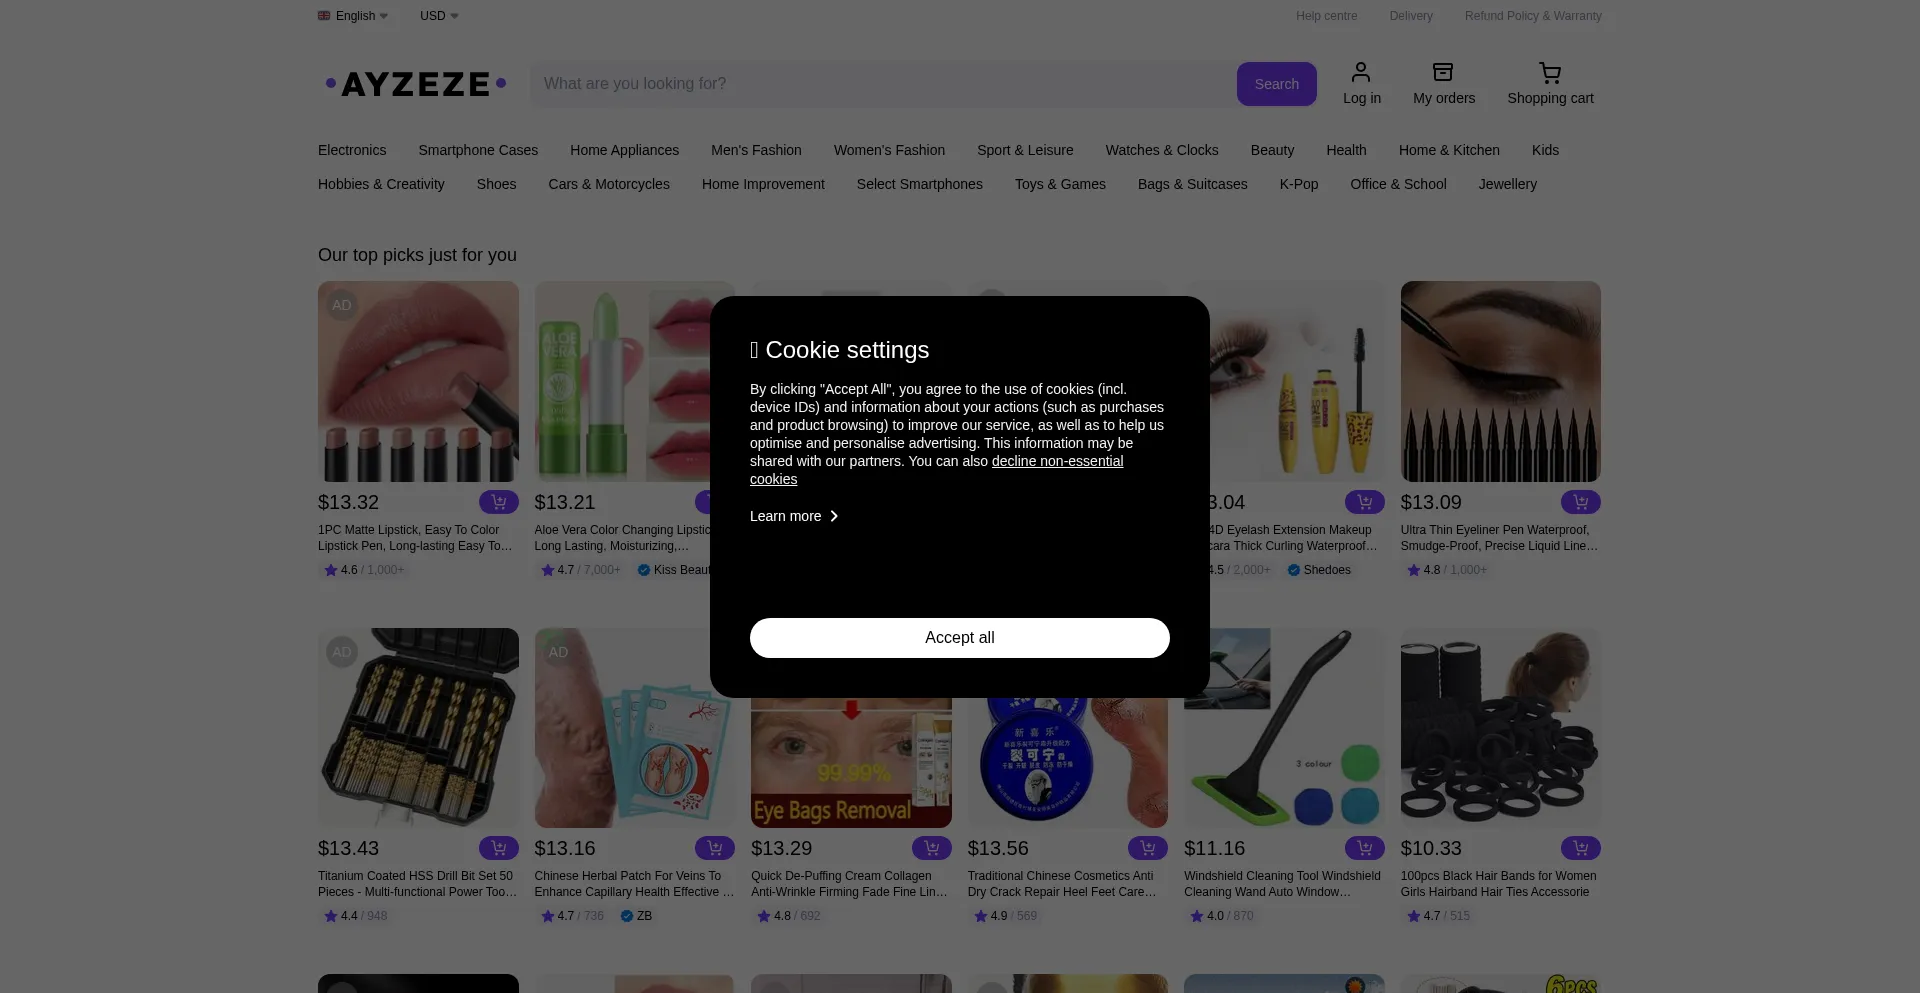Open Cars & Motorcycles category
Screen dimensions: 1920x993
[x=609, y=184]
